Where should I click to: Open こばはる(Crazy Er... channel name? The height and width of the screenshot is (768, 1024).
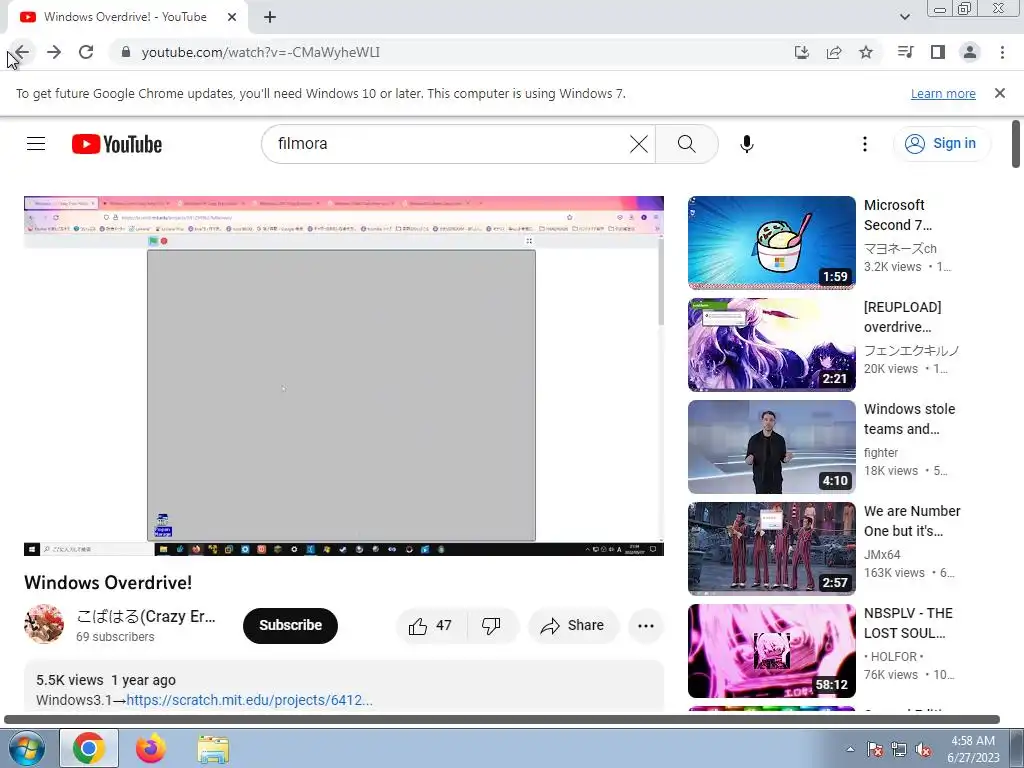tap(146, 616)
